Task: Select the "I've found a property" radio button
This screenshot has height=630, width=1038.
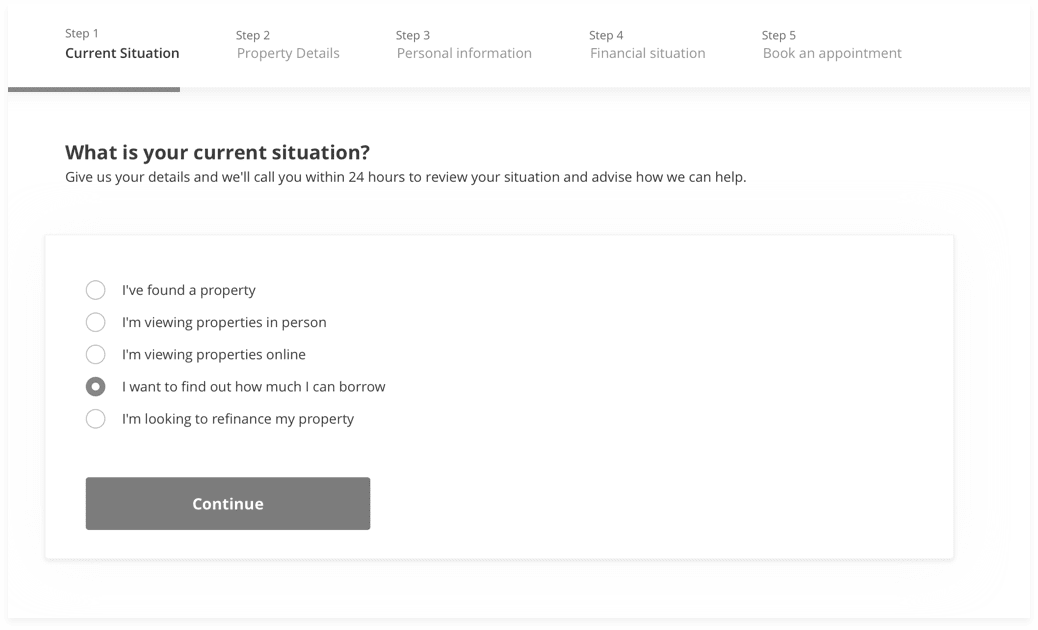Action: [x=95, y=290]
